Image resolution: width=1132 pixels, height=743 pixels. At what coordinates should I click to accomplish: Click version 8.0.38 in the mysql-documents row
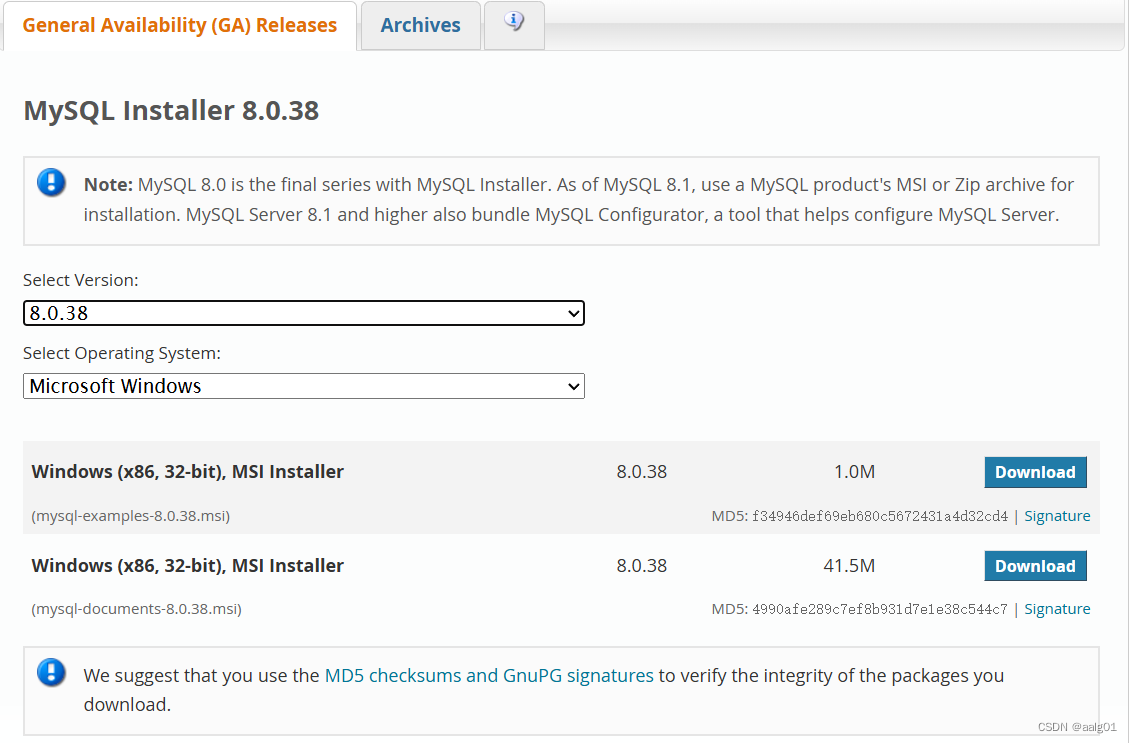642,566
